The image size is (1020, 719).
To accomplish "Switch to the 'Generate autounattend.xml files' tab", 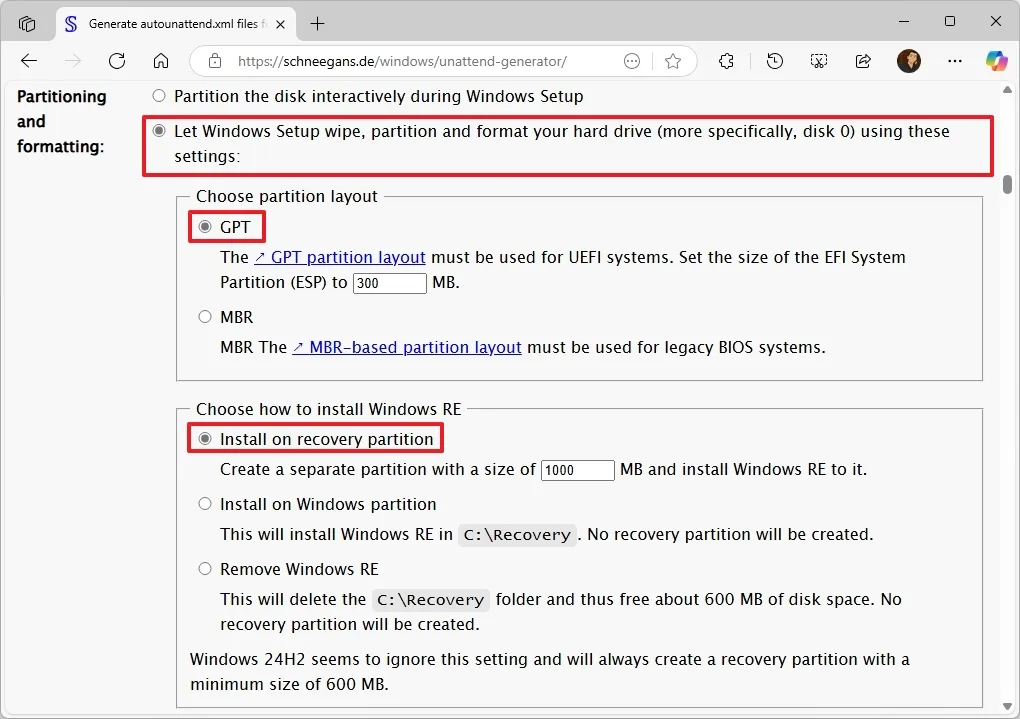I will click(x=170, y=23).
